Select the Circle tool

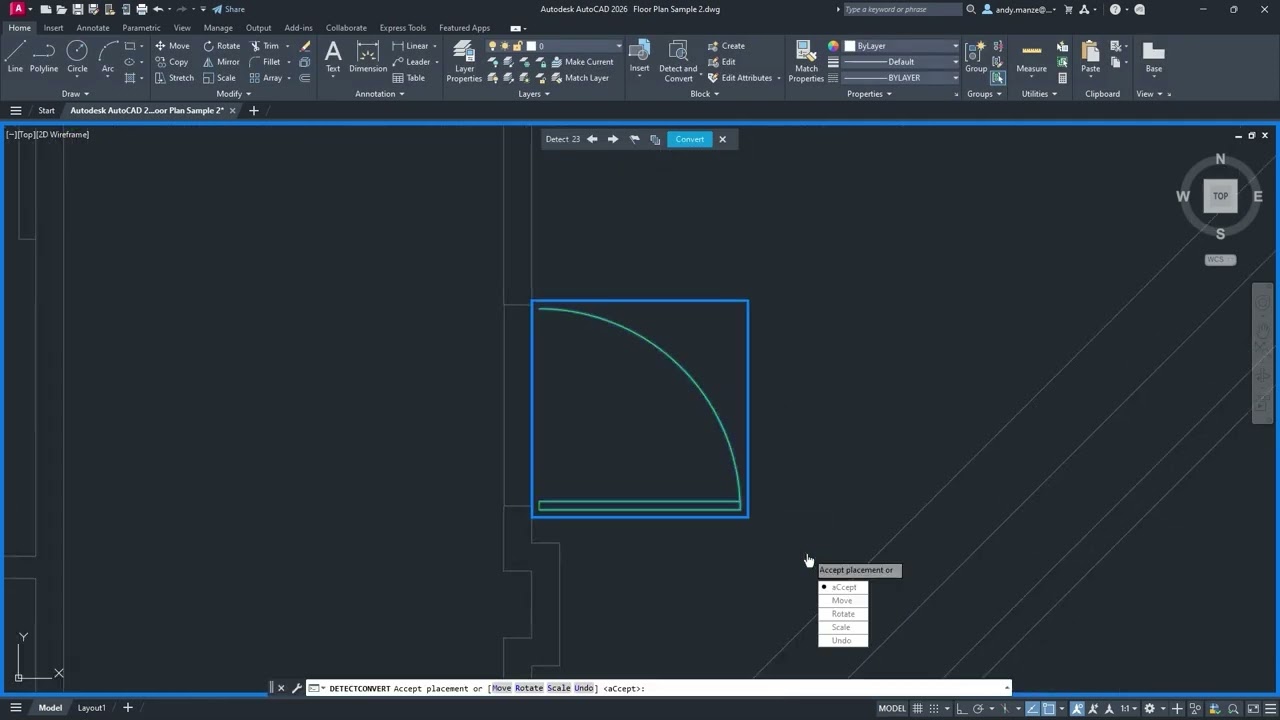(77, 58)
